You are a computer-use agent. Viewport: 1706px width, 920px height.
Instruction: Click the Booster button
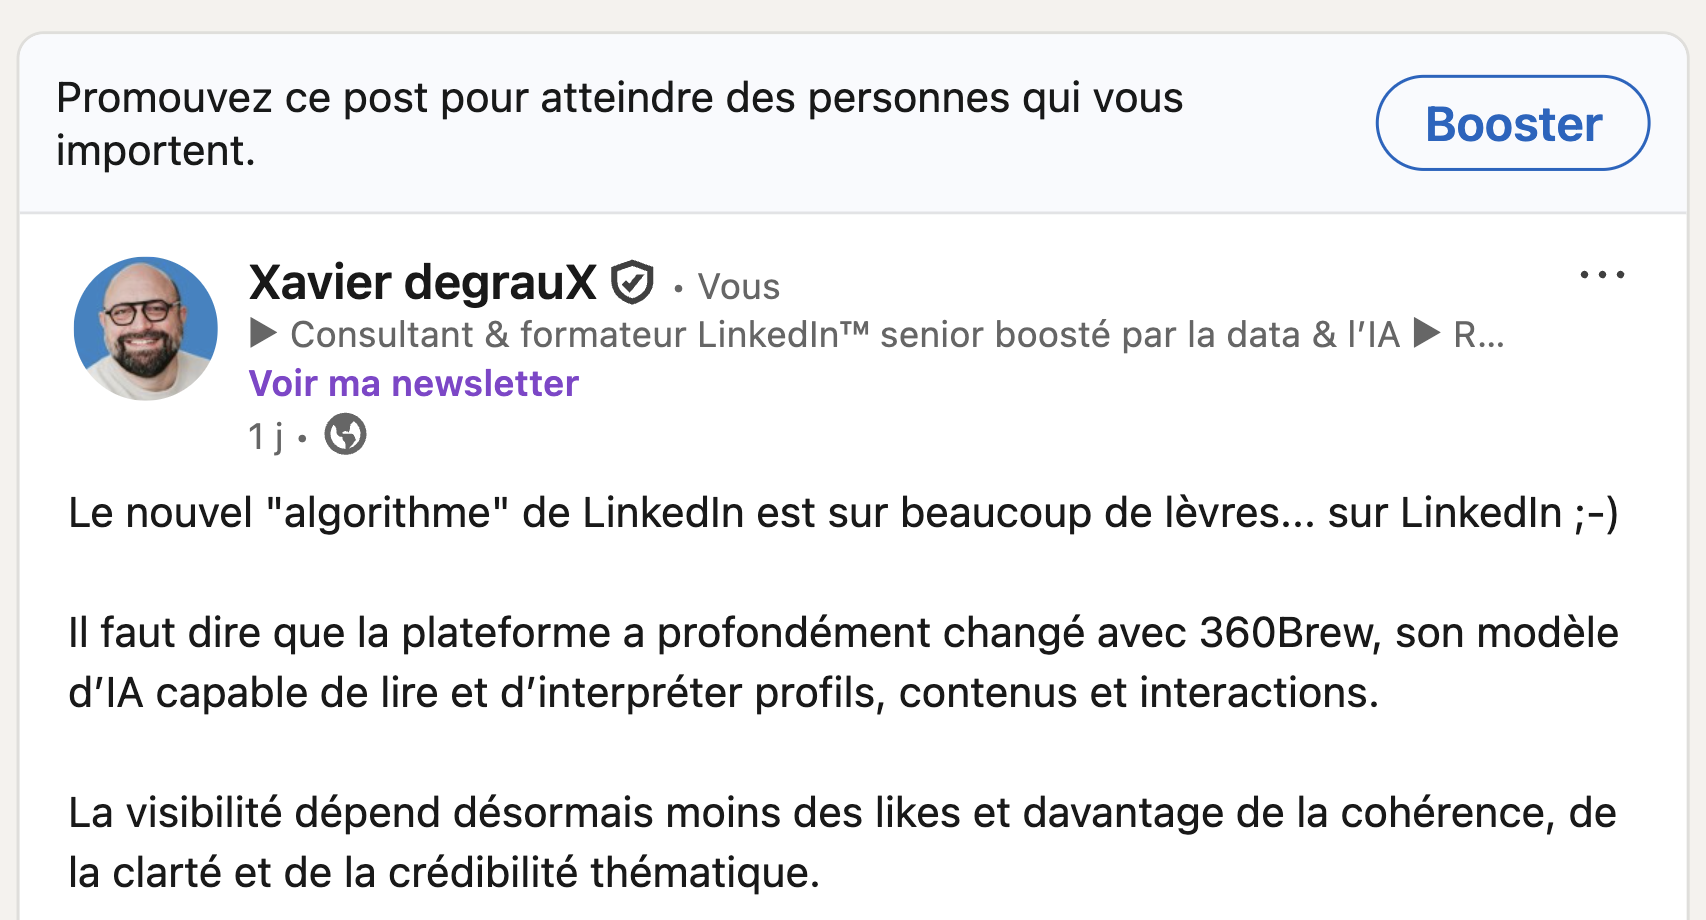point(1512,124)
